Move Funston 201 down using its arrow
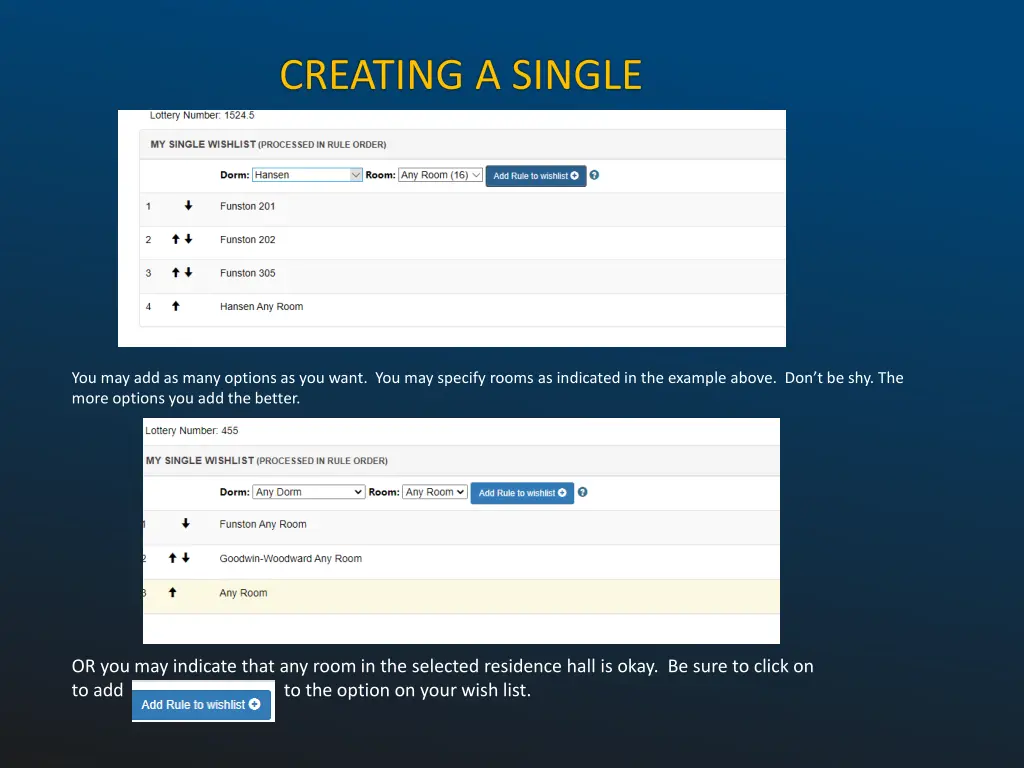Viewport: 1024px width, 768px height. click(188, 206)
